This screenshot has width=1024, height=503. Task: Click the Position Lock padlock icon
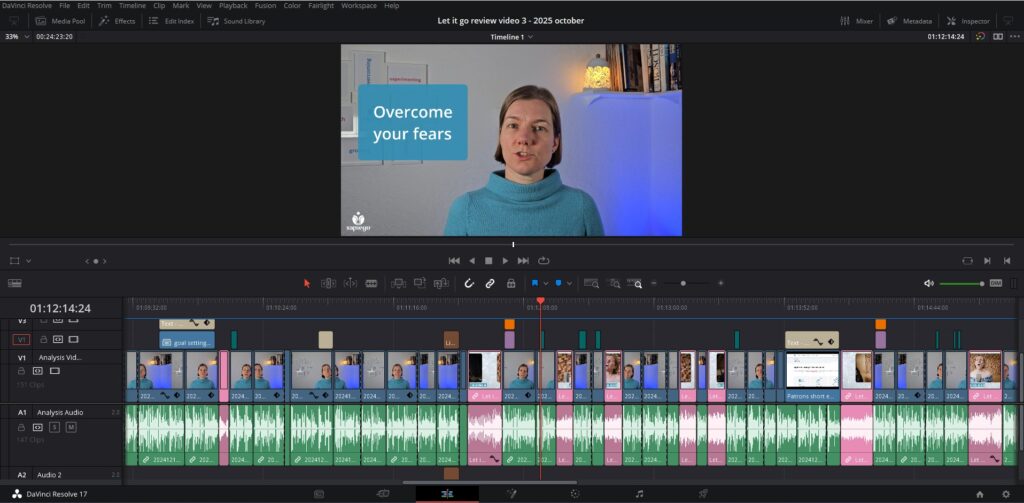511,283
